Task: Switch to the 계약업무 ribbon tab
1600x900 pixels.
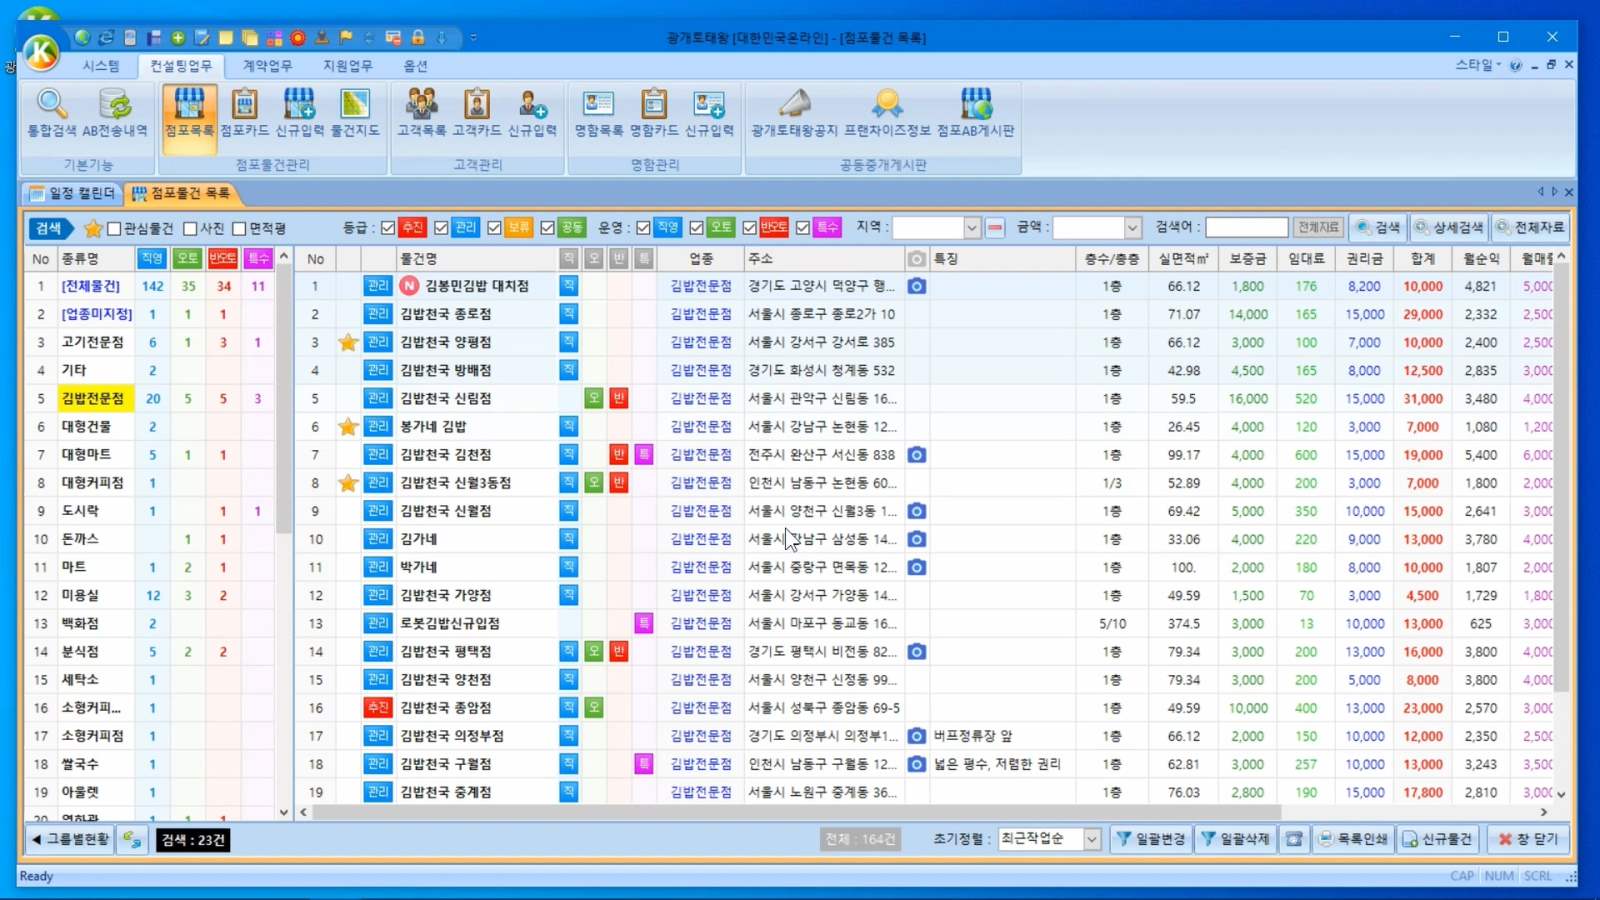Action: (267, 66)
